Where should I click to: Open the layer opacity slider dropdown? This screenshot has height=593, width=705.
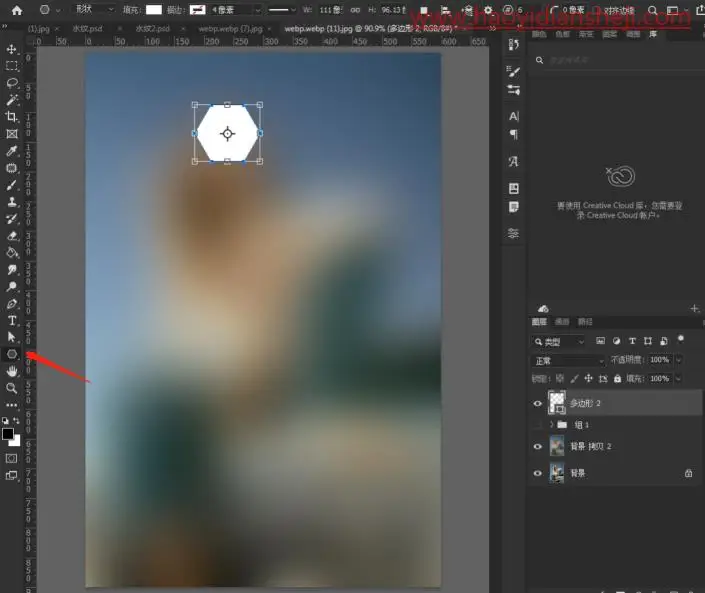(678, 360)
